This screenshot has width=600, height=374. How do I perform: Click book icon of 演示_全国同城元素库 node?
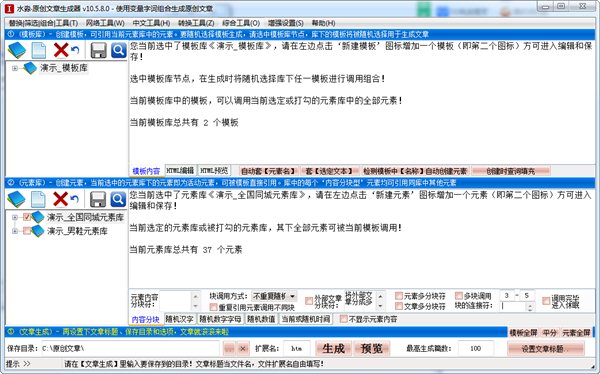point(38,217)
